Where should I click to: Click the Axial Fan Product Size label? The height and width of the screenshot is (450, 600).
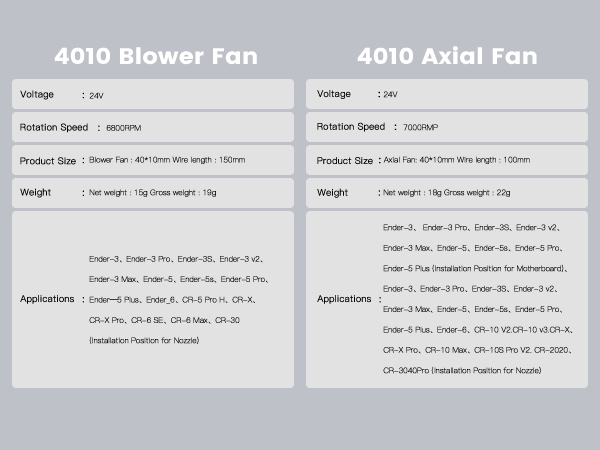click(344, 161)
